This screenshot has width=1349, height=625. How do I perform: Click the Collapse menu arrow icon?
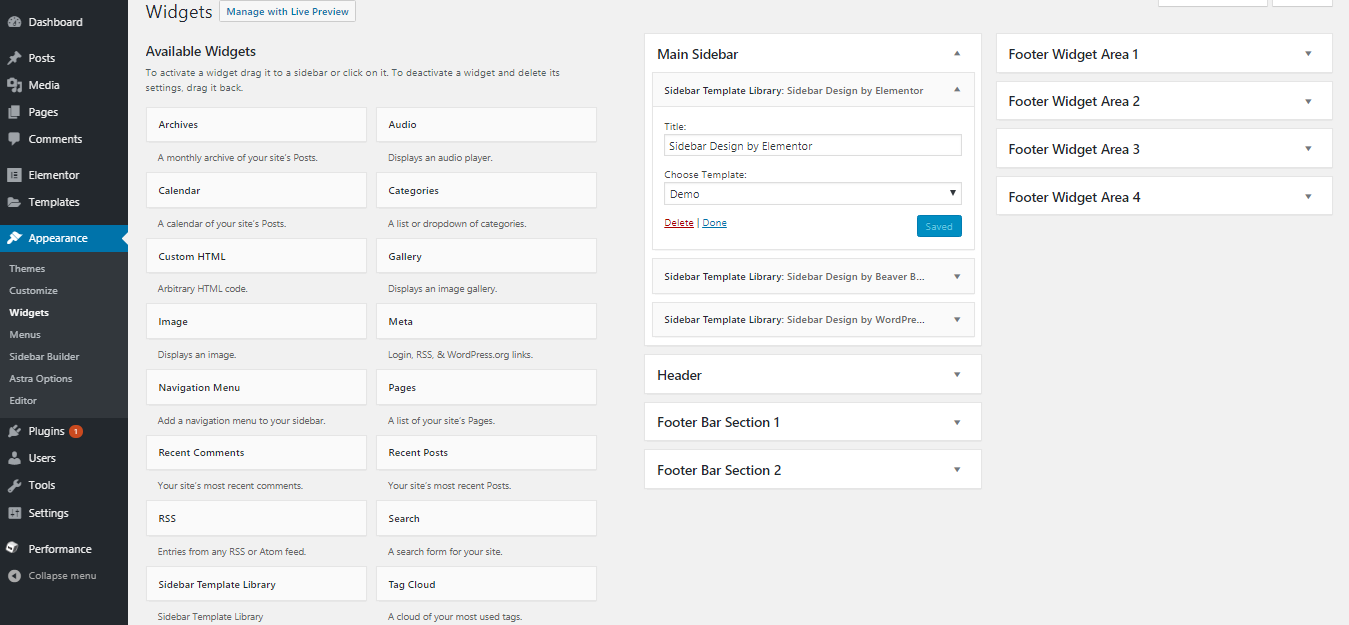tap(14, 576)
